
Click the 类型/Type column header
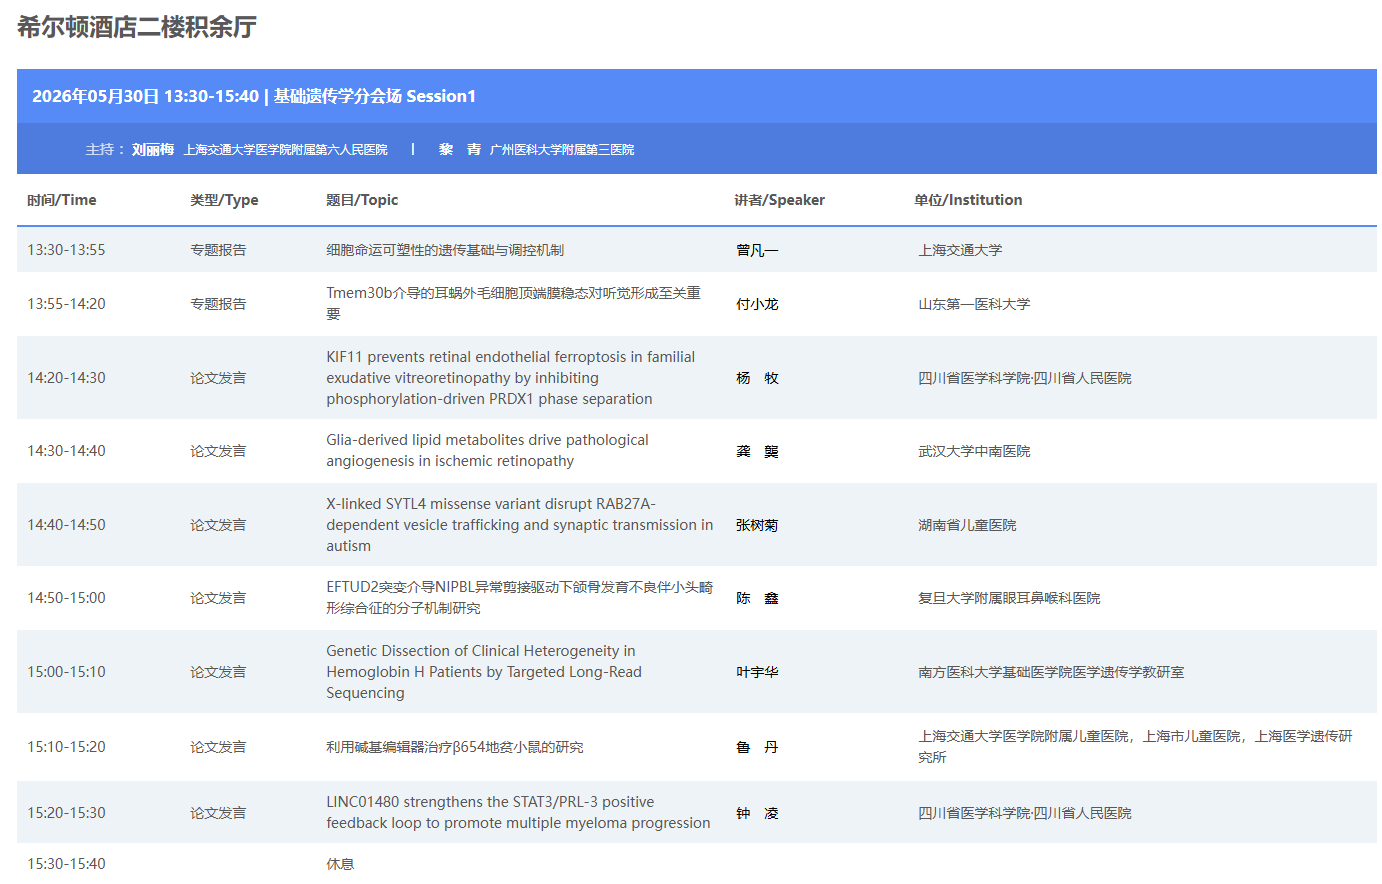pyautogui.click(x=224, y=200)
